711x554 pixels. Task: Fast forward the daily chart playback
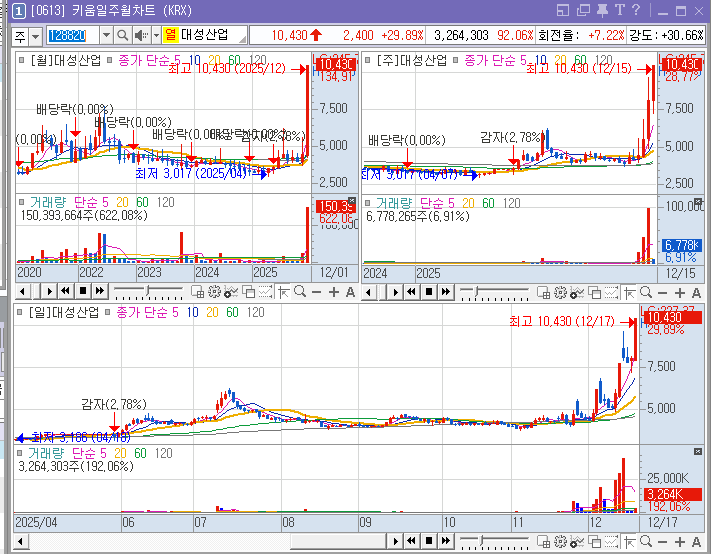click(x=446, y=540)
